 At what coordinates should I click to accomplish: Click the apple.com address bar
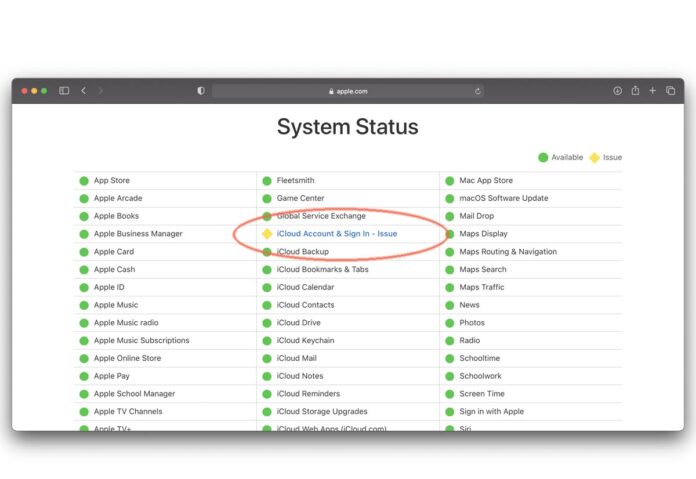(x=348, y=91)
